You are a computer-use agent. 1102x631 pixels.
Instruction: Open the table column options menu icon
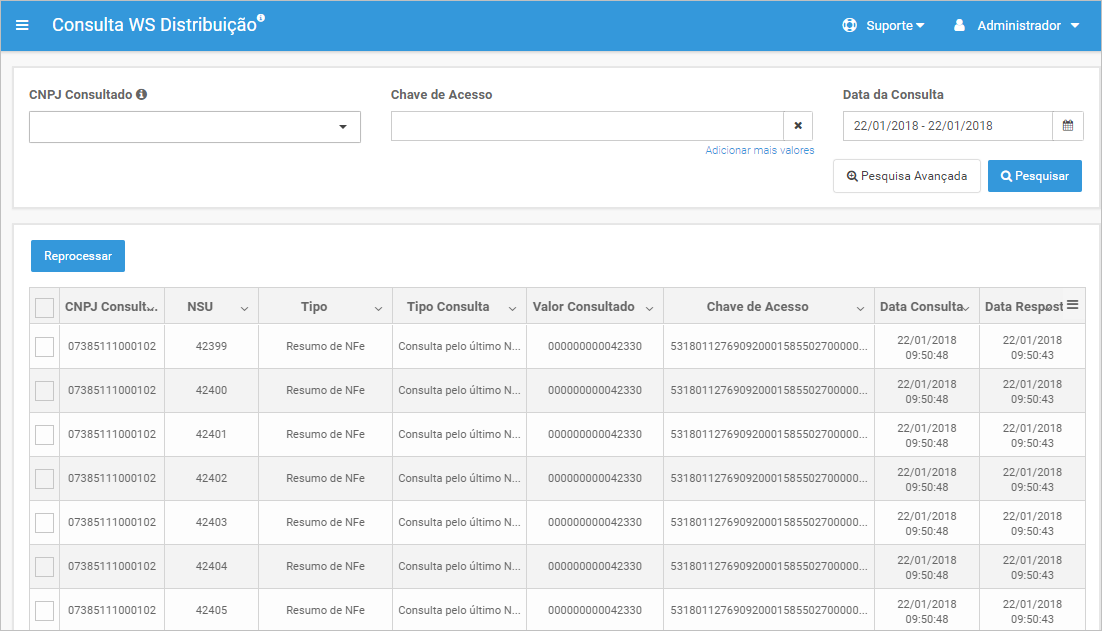tap(1072, 304)
